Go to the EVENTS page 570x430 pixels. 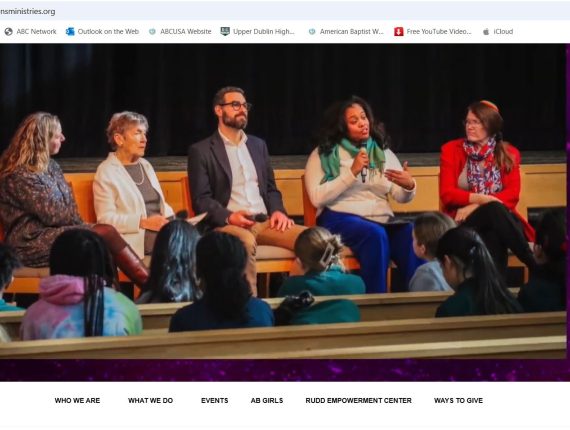(214, 401)
